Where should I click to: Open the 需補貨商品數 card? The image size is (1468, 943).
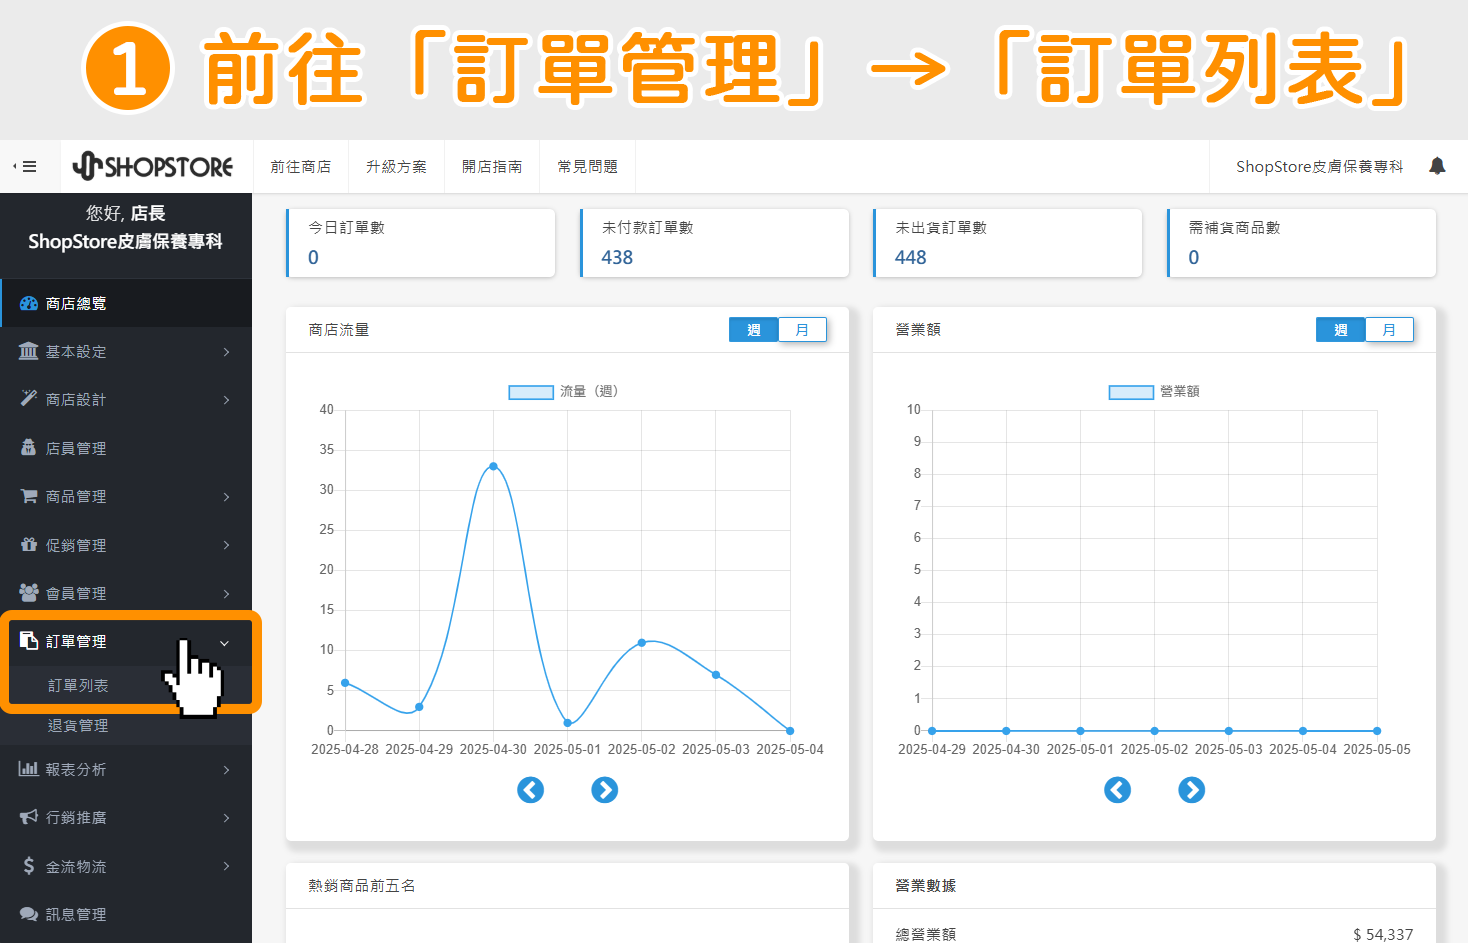tap(1301, 243)
